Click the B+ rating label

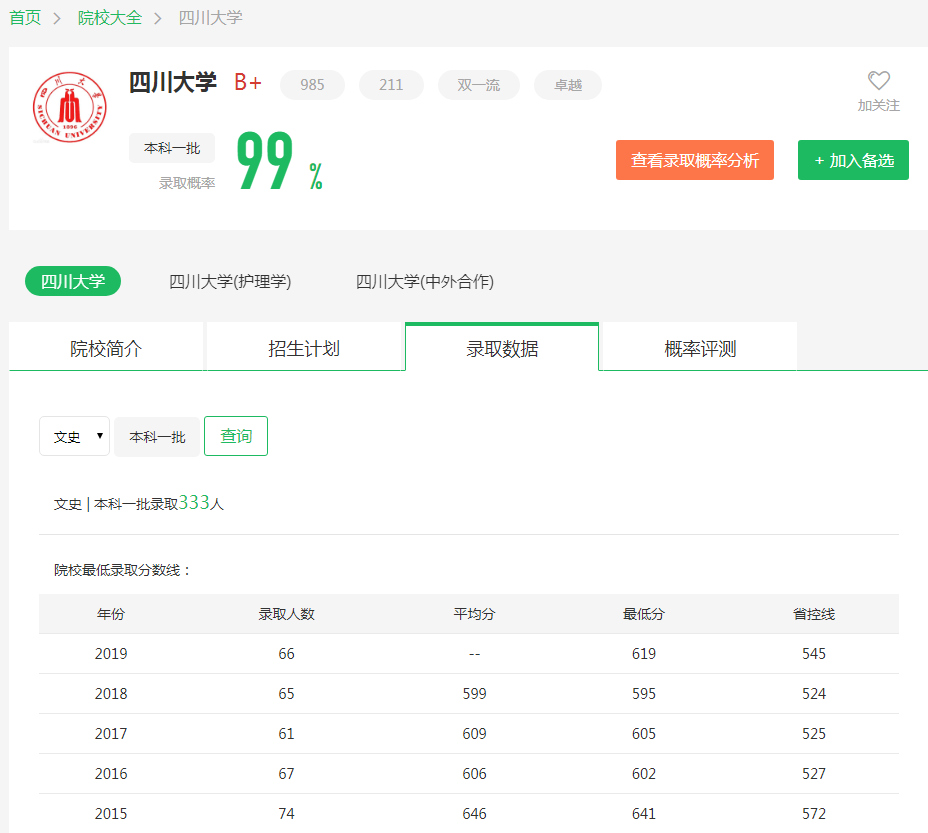click(x=248, y=82)
